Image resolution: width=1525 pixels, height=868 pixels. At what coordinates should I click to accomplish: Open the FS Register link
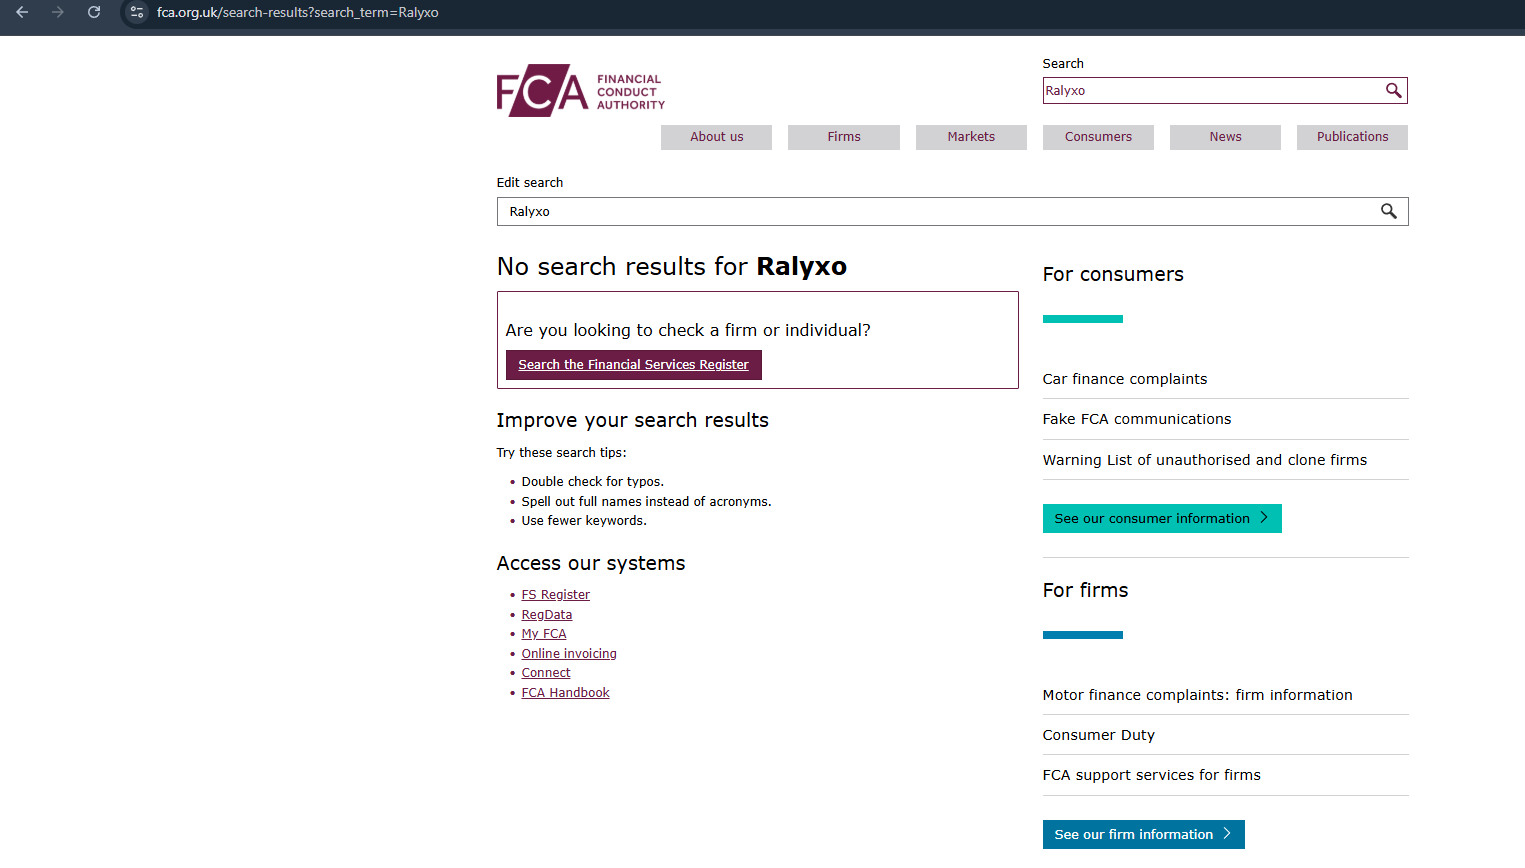click(x=555, y=595)
